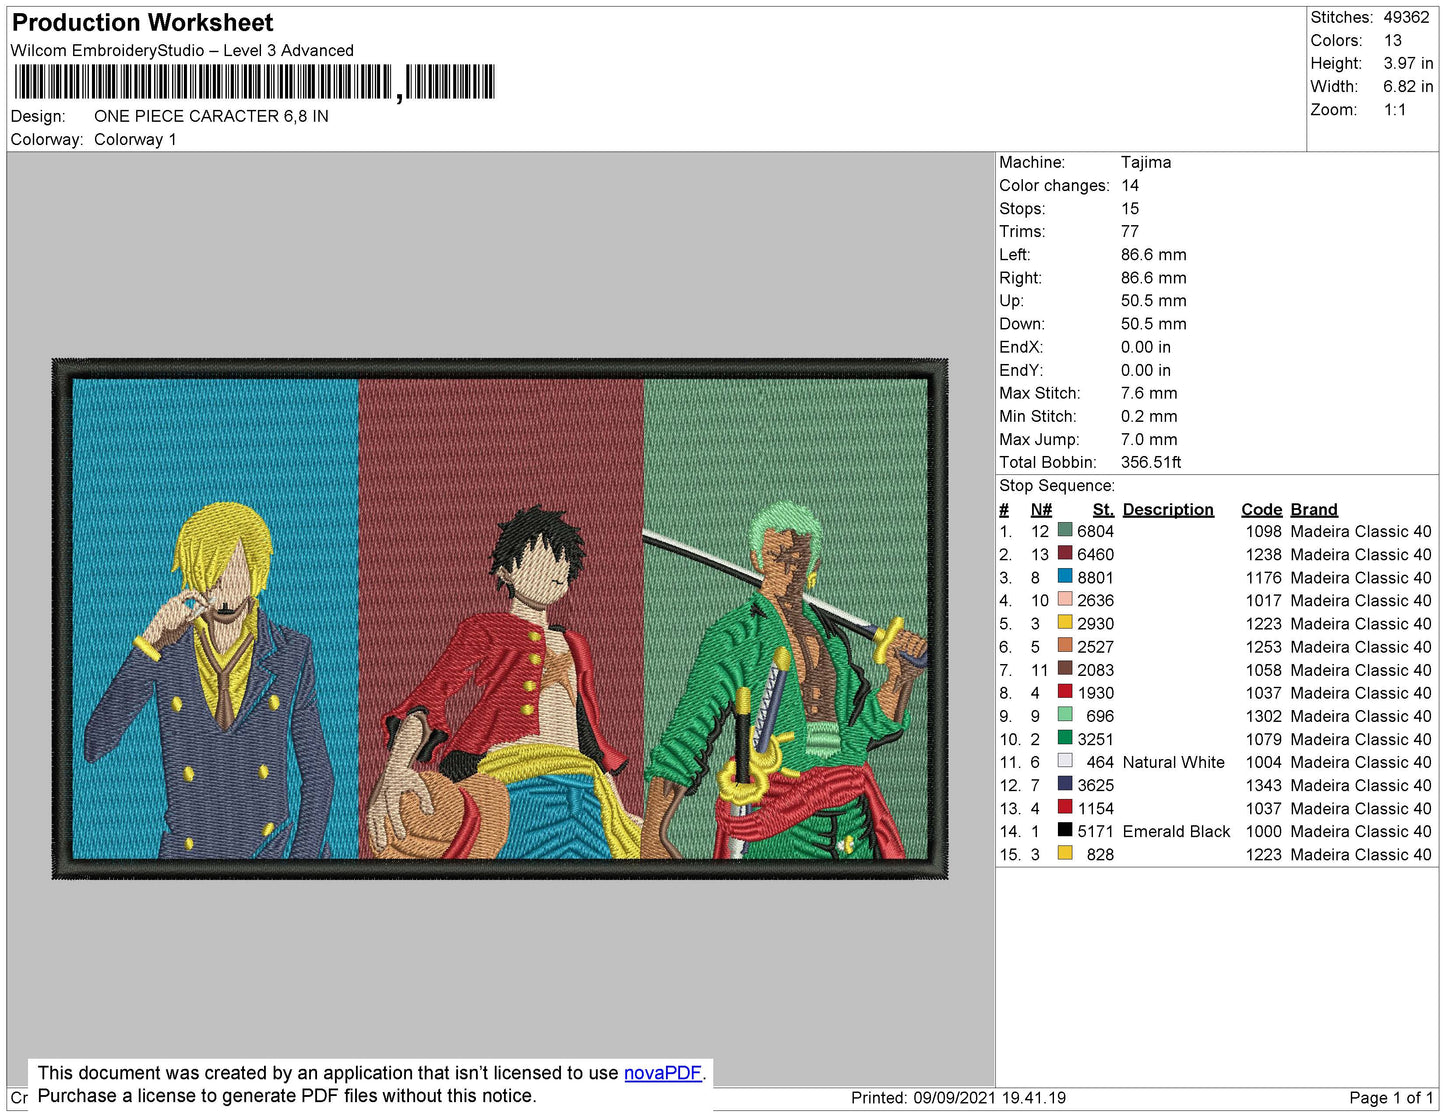Select the brown swatch for thread 2083
The image size is (1445, 1117).
1065,669
